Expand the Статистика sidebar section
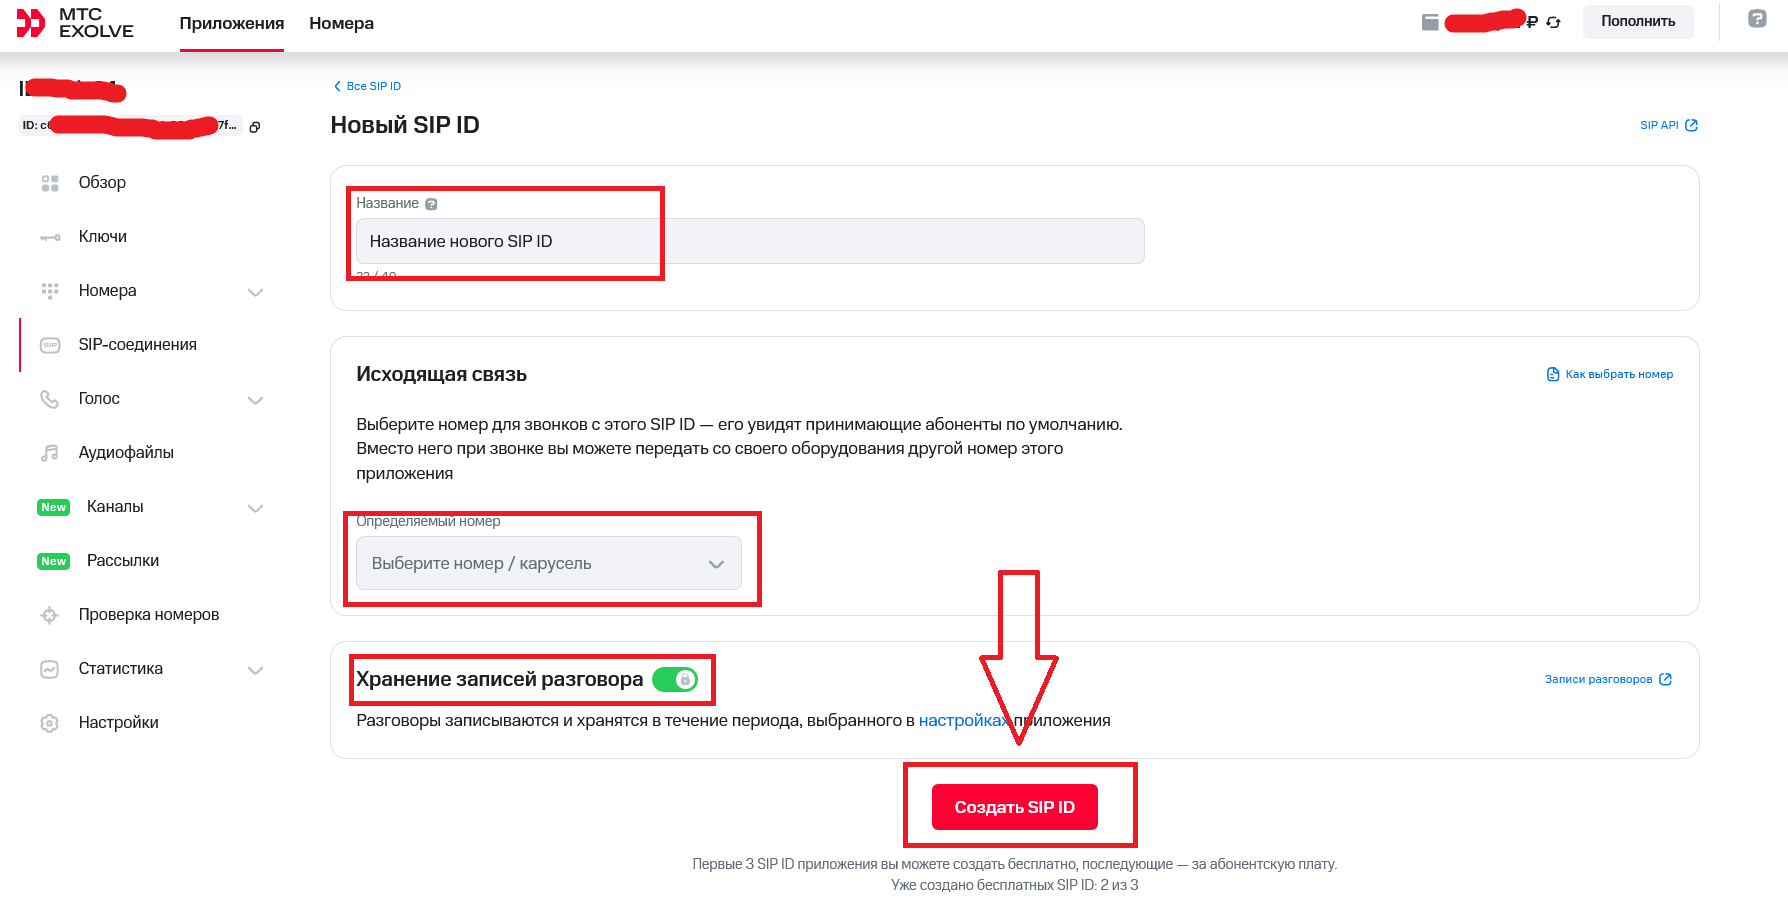The height and width of the screenshot is (904, 1788). pyautogui.click(x=255, y=670)
